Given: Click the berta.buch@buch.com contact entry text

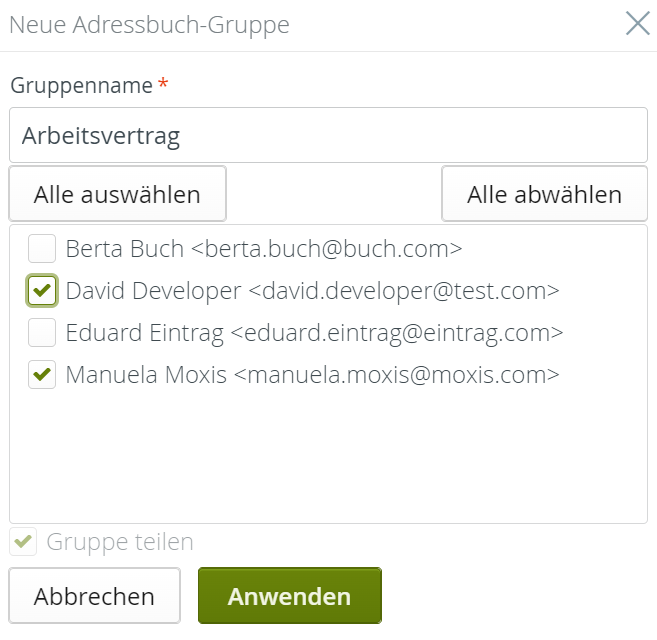Looking at the screenshot, I should point(263,248).
